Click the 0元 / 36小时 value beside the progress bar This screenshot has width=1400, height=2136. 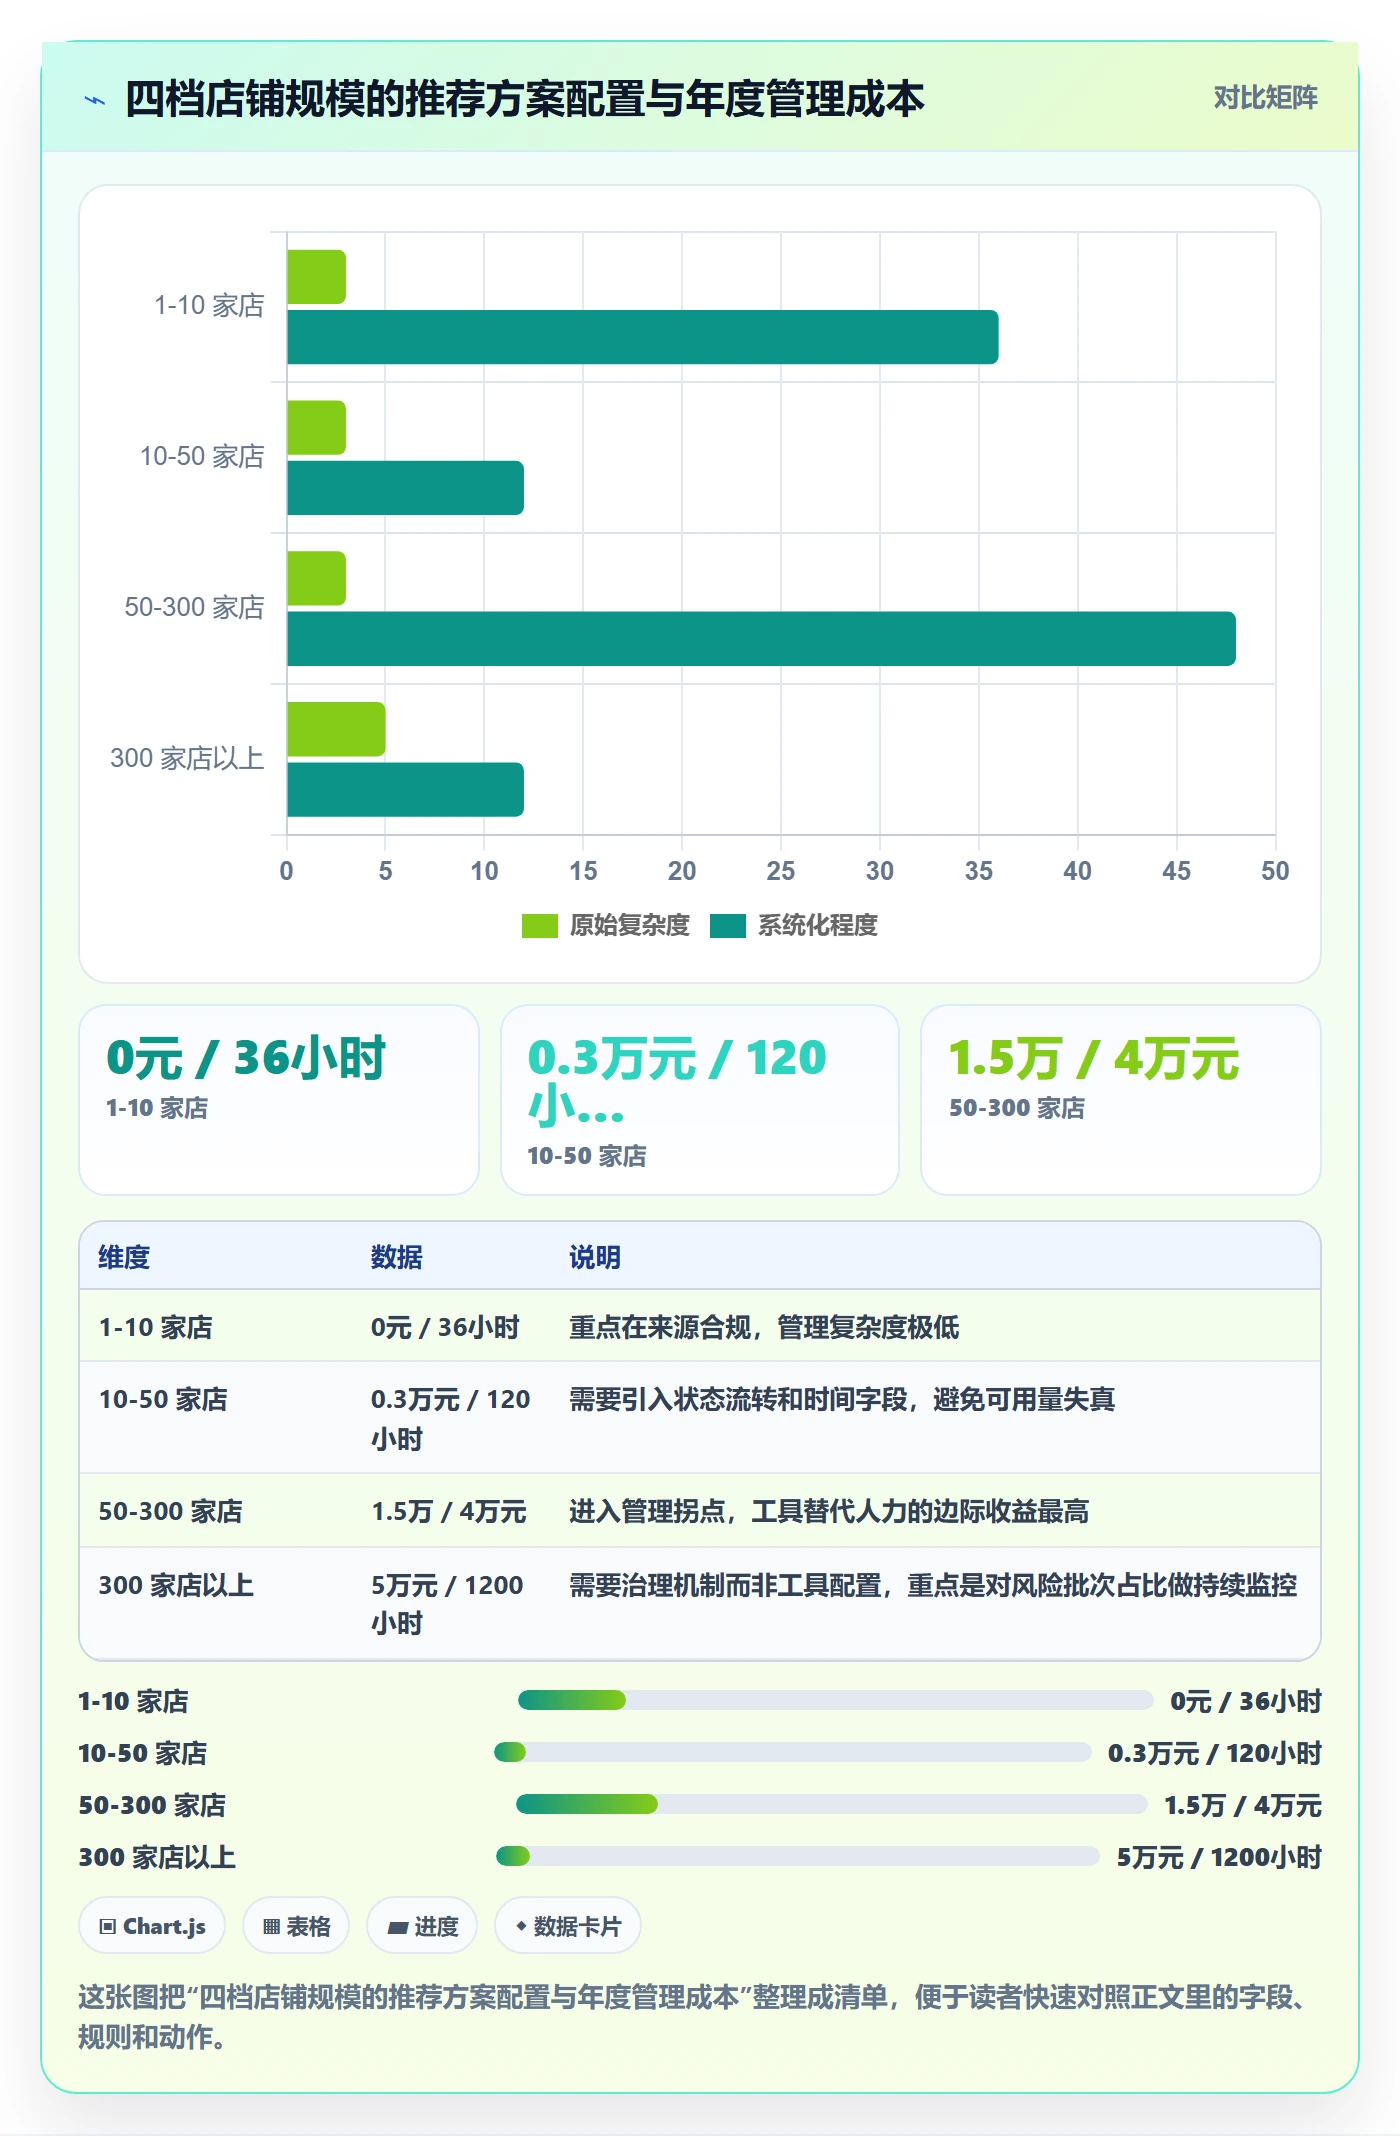pyautogui.click(x=1246, y=1701)
